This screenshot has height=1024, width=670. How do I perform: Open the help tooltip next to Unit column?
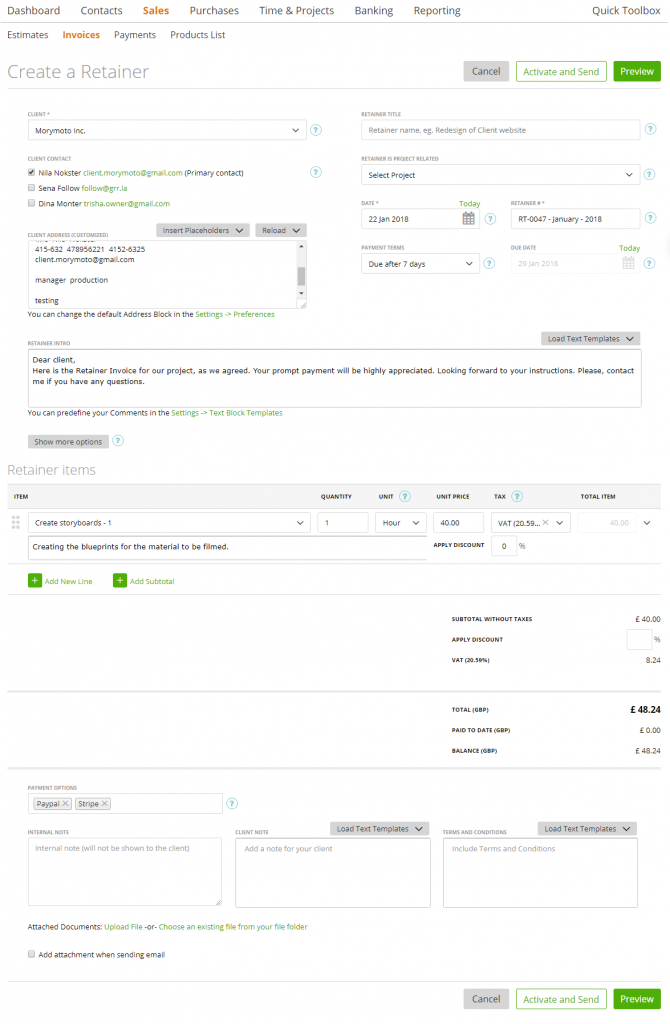click(x=404, y=496)
